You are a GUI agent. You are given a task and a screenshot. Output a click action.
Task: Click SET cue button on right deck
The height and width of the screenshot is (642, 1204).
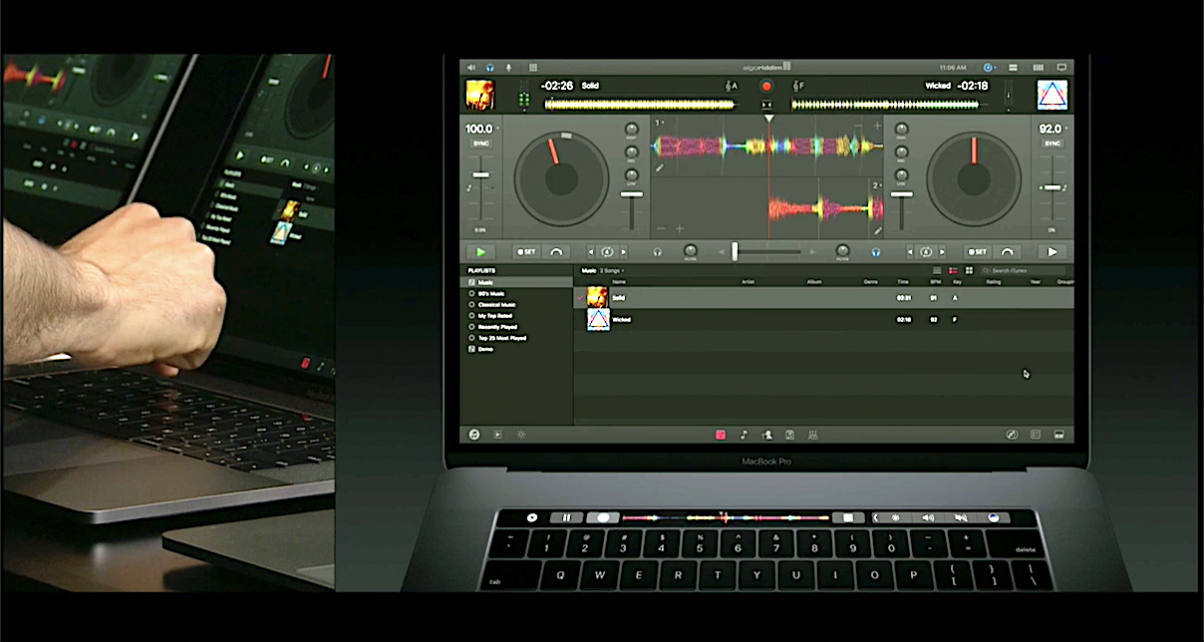(x=977, y=252)
